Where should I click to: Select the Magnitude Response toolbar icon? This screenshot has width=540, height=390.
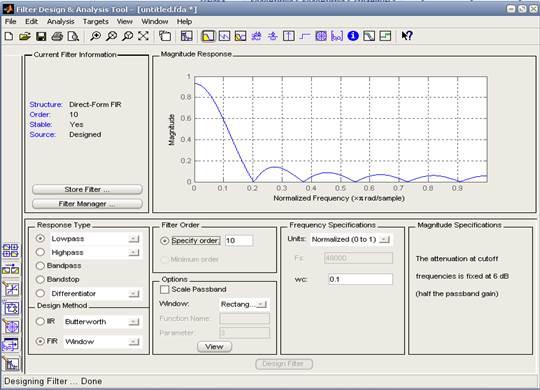[x=208, y=36]
